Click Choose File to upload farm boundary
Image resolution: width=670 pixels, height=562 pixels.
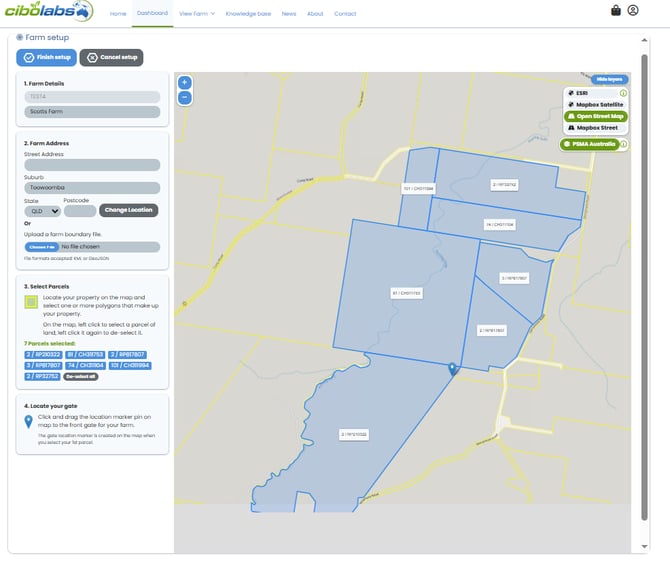pos(41,247)
